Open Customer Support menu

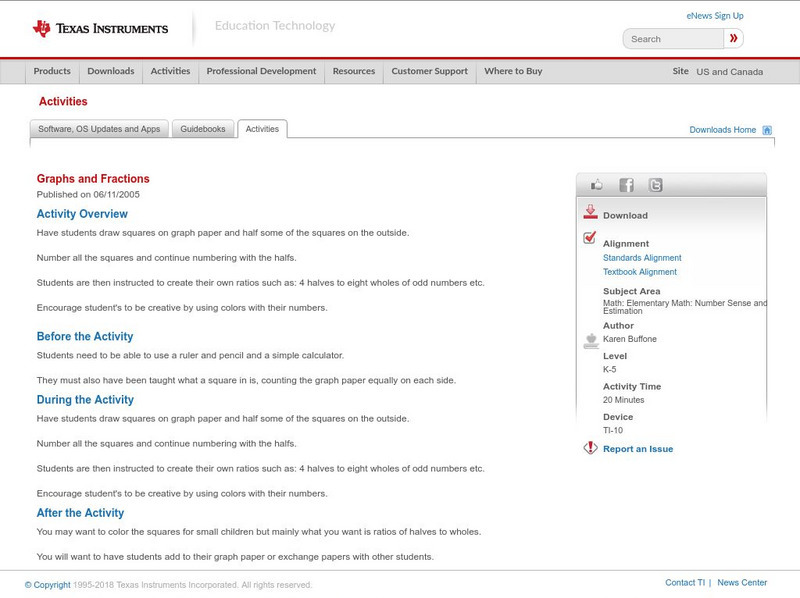[x=430, y=71]
